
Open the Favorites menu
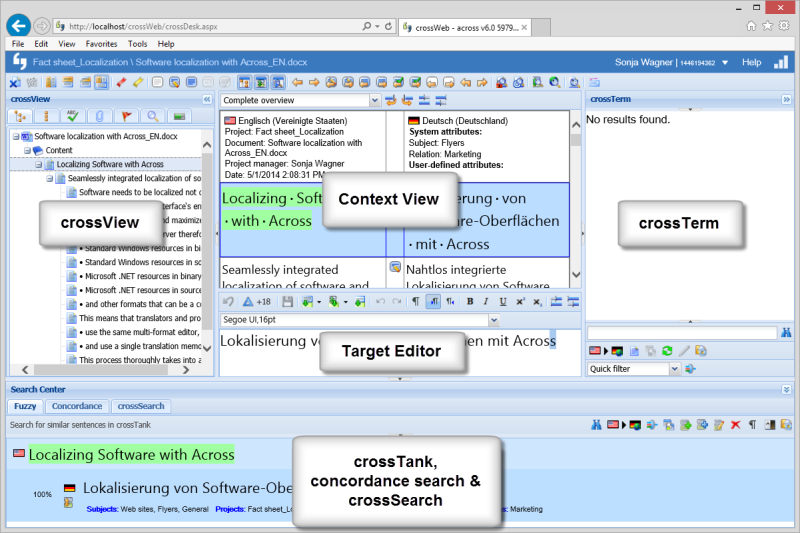tap(101, 44)
